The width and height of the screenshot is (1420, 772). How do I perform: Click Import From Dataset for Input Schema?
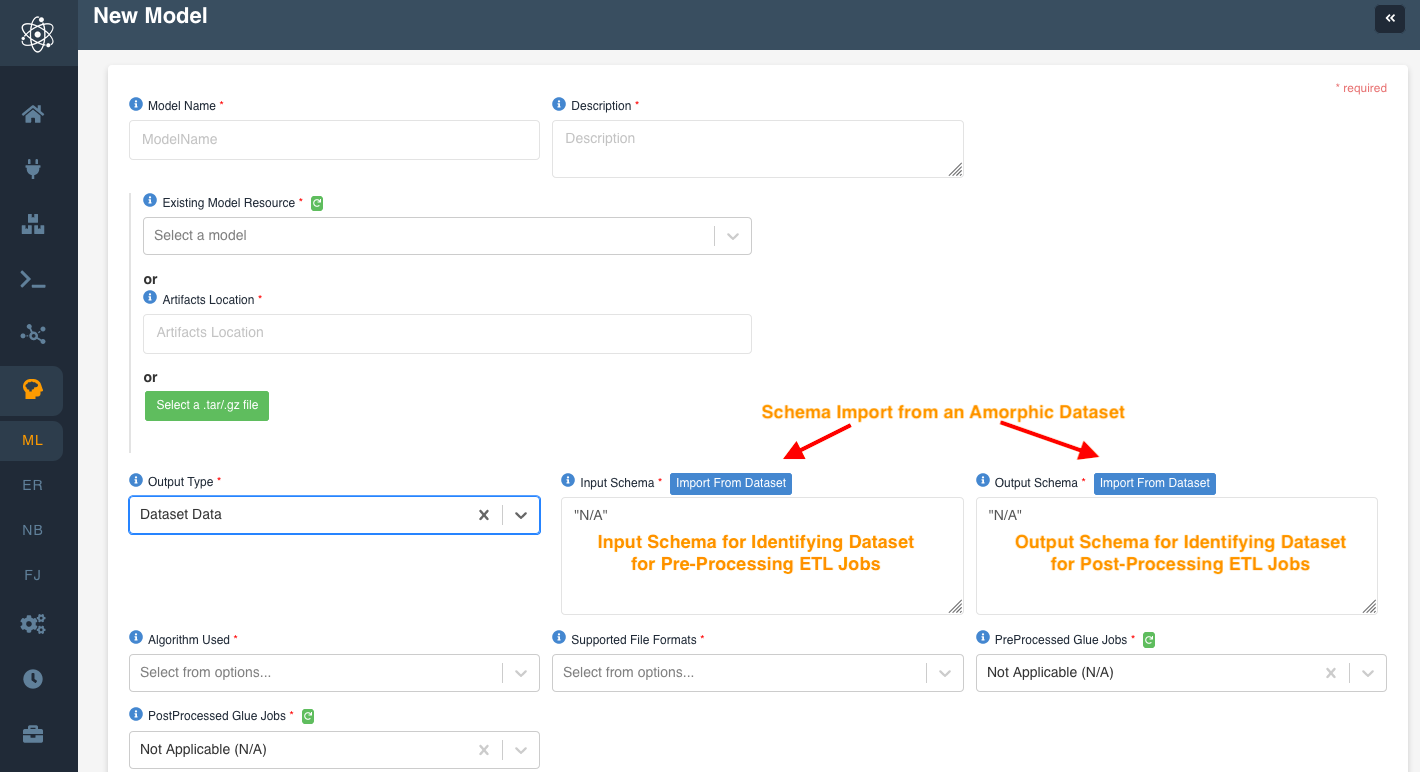[x=731, y=483]
